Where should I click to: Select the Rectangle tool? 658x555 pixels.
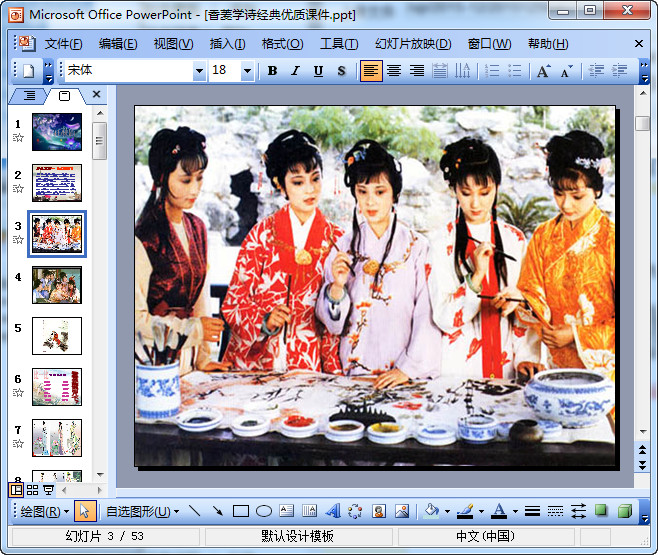(x=240, y=511)
